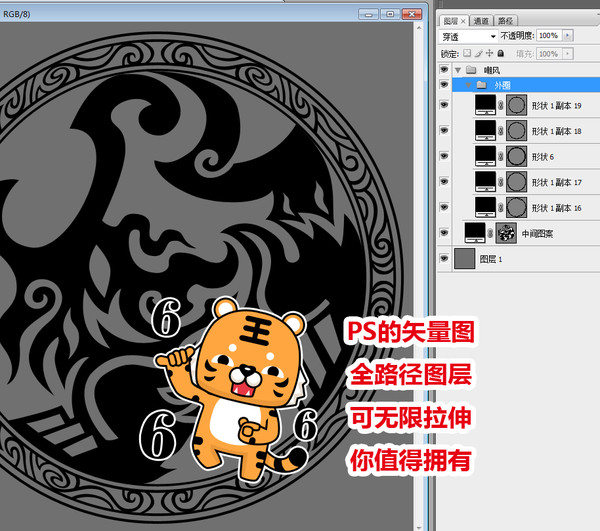This screenshot has height=531, width=600.
Task: Toggle lock all padlock icon
Action: click(x=501, y=53)
